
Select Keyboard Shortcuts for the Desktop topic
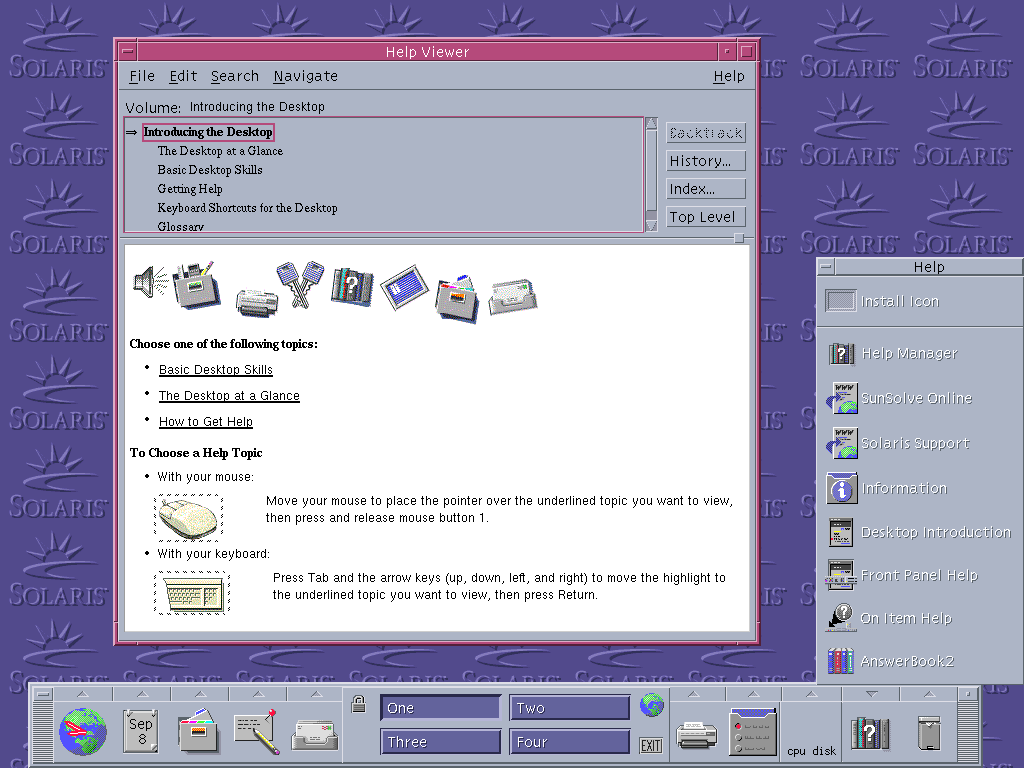click(x=247, y=208)
